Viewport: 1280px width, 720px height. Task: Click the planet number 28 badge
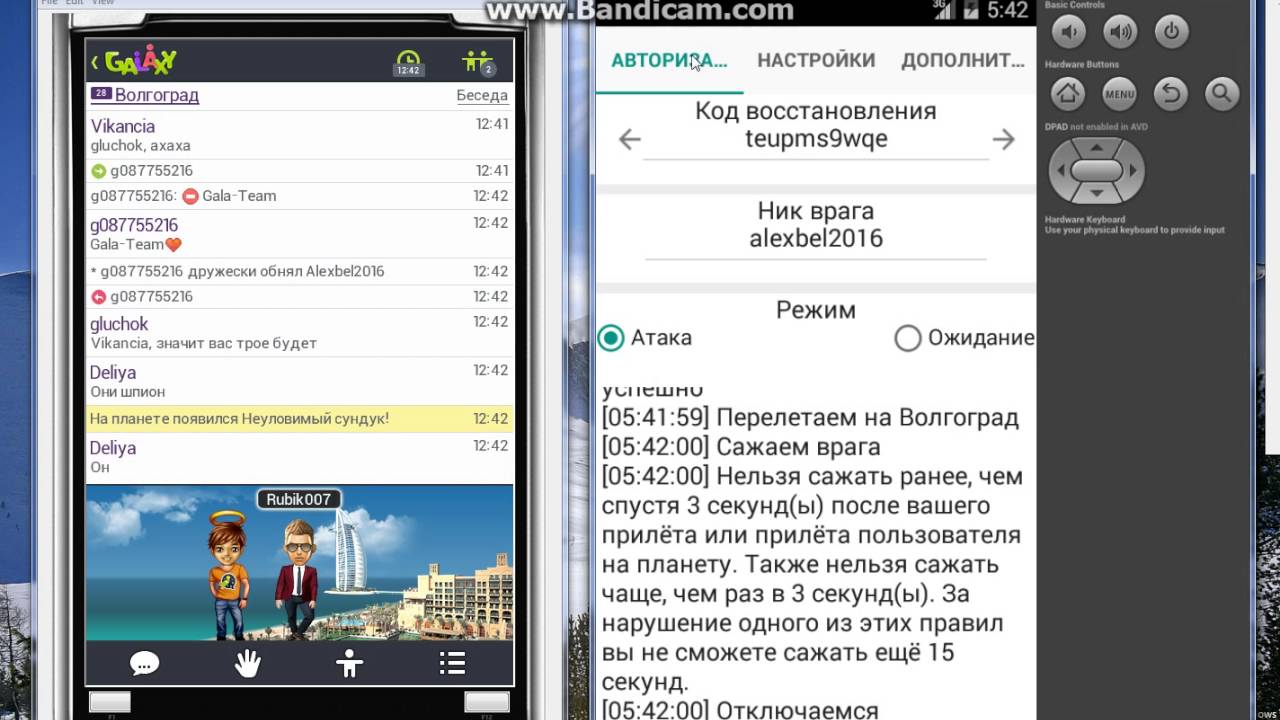(100, 94)
